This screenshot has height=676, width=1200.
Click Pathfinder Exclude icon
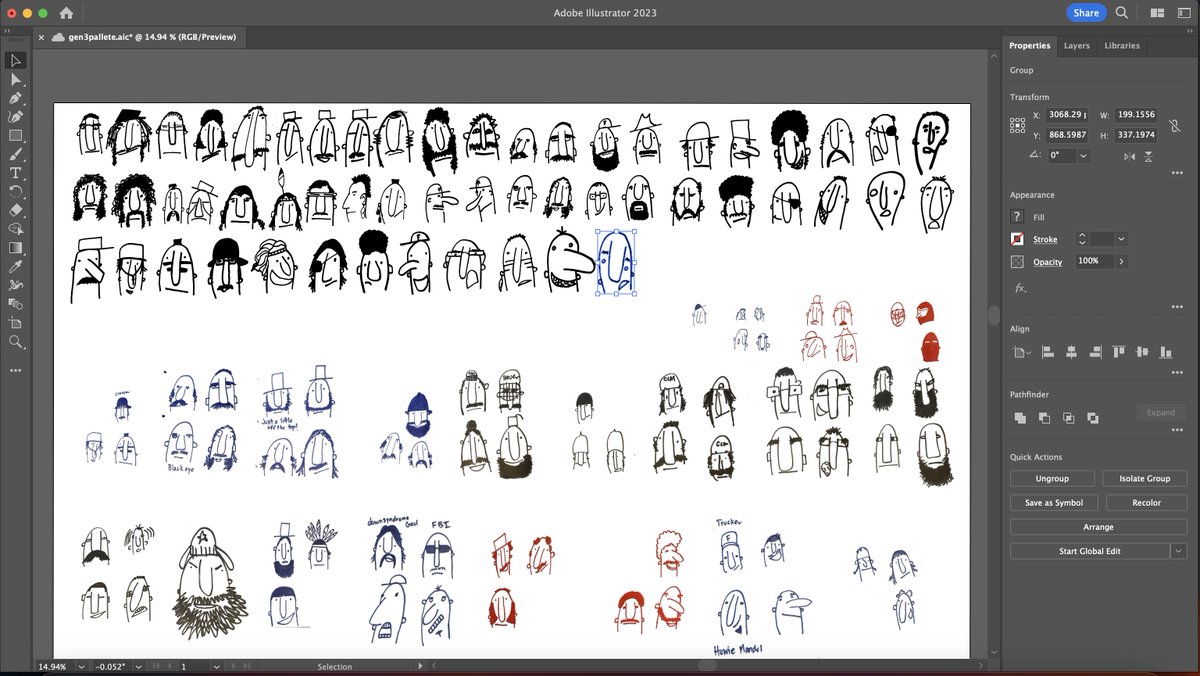click(1093, 418)
